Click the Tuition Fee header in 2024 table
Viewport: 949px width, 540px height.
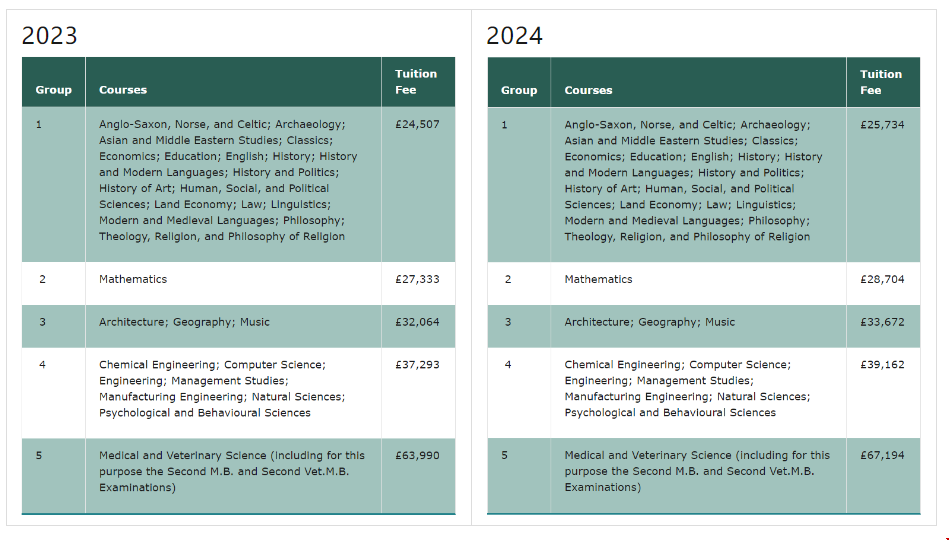point(881,82)
